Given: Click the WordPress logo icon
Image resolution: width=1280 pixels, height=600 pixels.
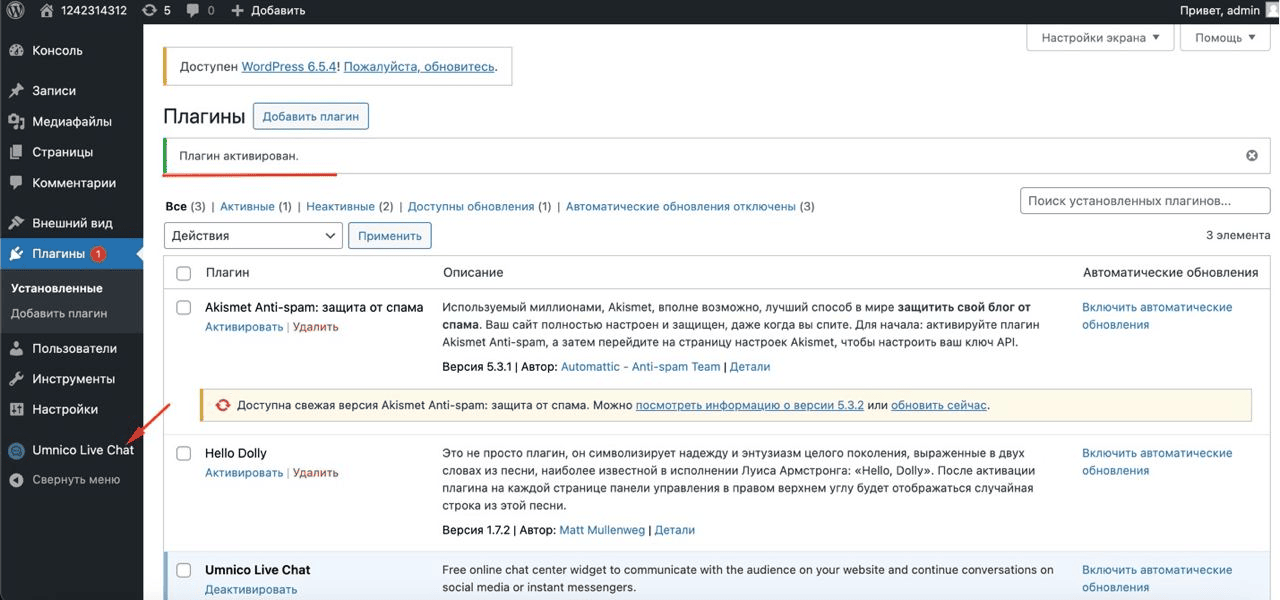Looking at the screenshot, I should tap(17, 11).
